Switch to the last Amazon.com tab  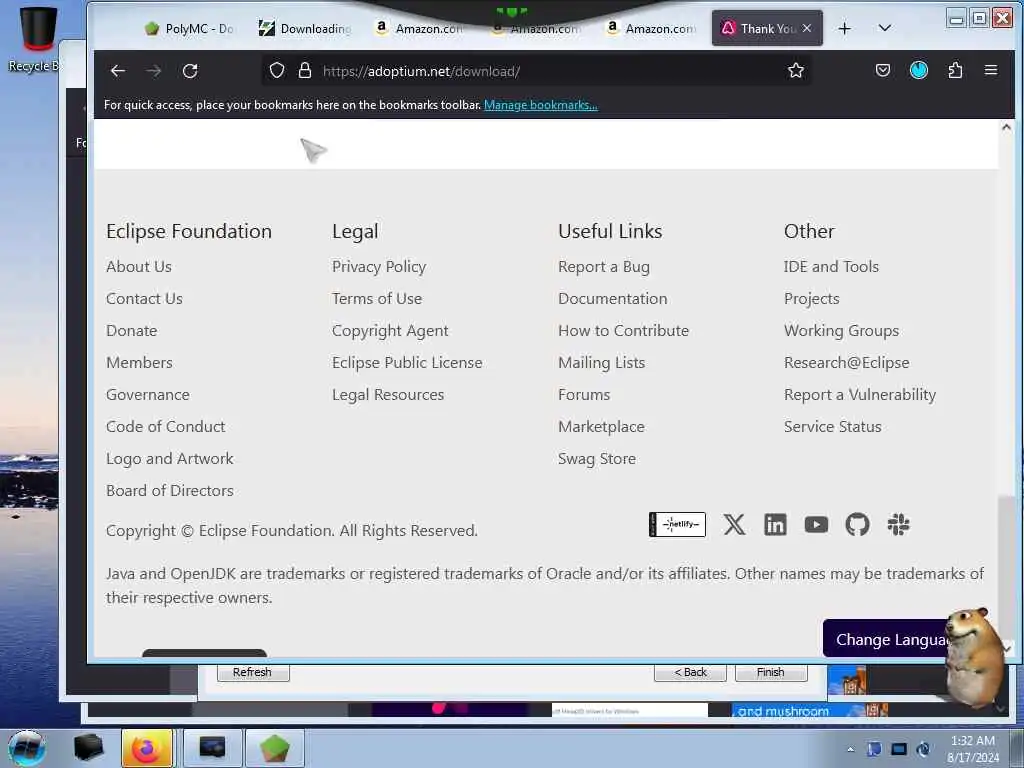650,28
